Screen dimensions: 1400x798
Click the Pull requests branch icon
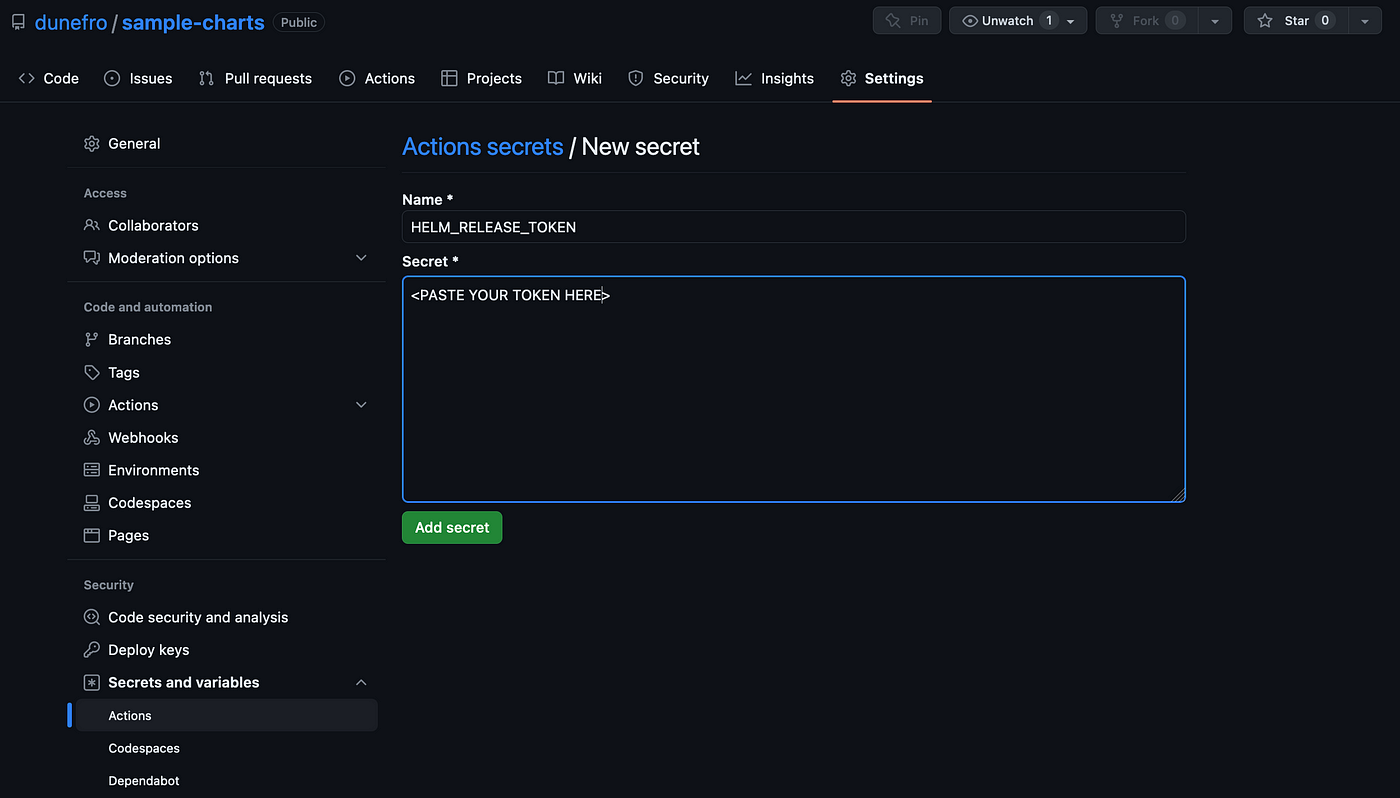click(207, 78)
